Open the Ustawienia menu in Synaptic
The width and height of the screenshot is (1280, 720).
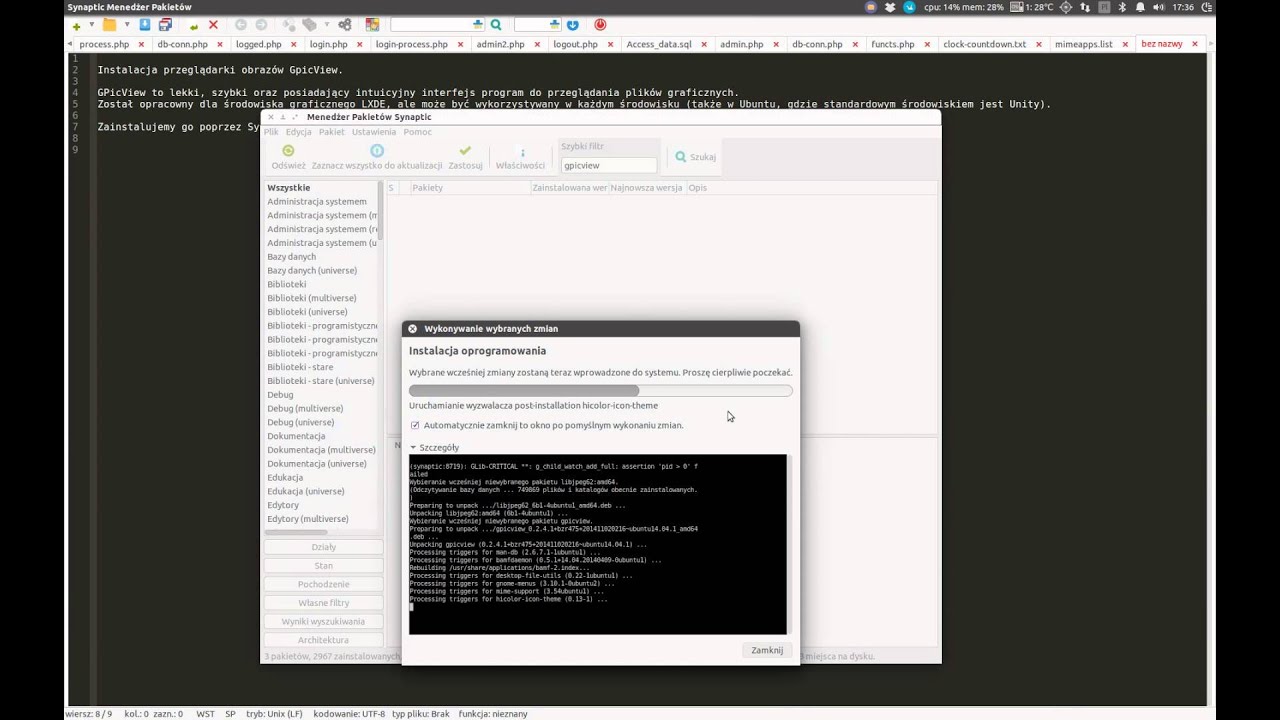[x=373, y=132]
